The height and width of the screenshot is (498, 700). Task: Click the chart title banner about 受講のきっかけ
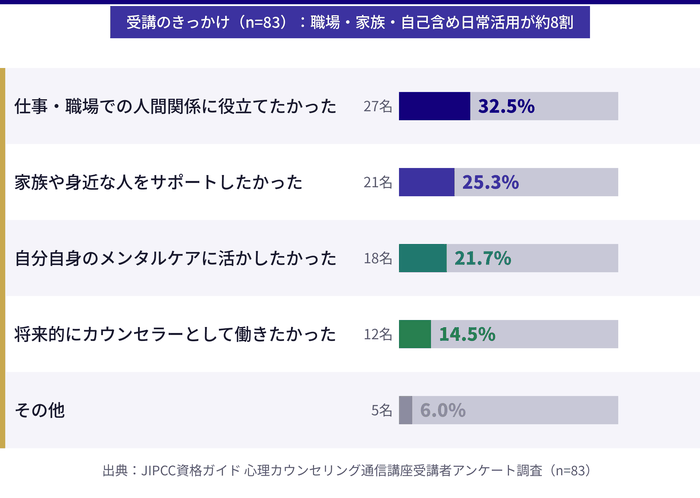(349, 21)
